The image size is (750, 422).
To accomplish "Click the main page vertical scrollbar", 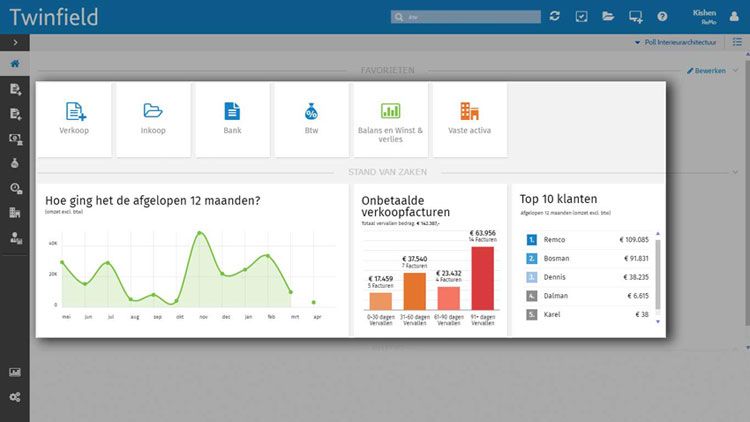I will (x=747, y=191).
